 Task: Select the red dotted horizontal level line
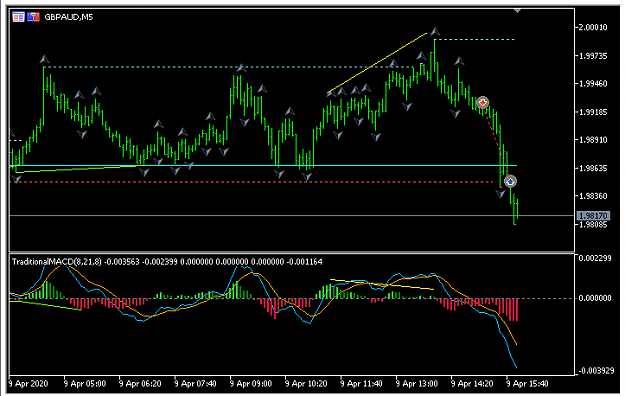pos(251,182)
